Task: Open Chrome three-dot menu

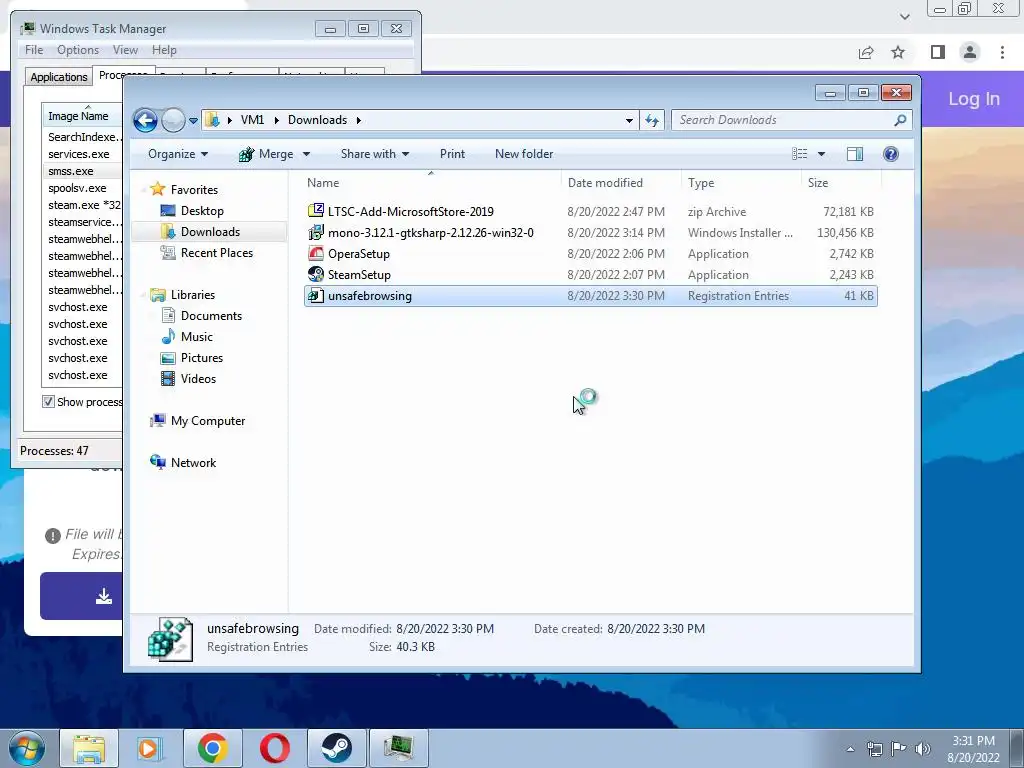Action: tap(1002, 52)
